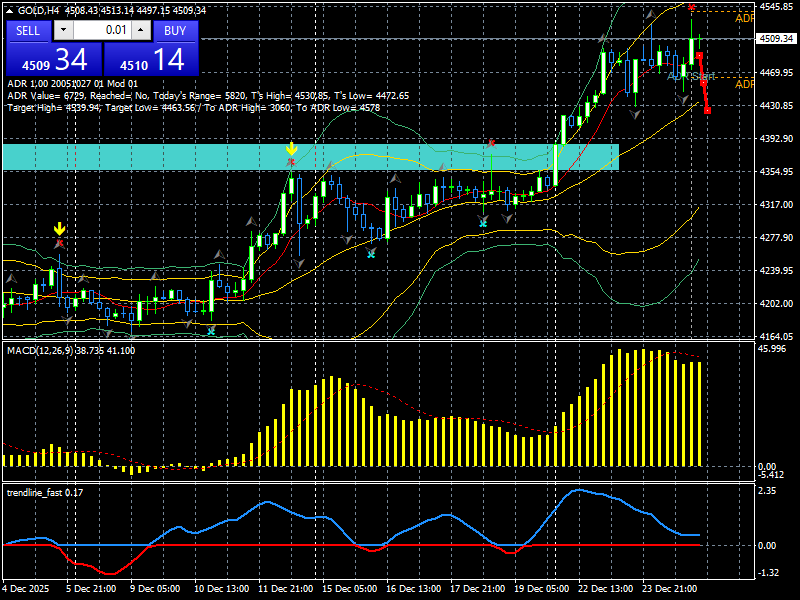Select the yellow arrow above the cyan zone
Screen dimensions: 800x600
tap(291, 148)
